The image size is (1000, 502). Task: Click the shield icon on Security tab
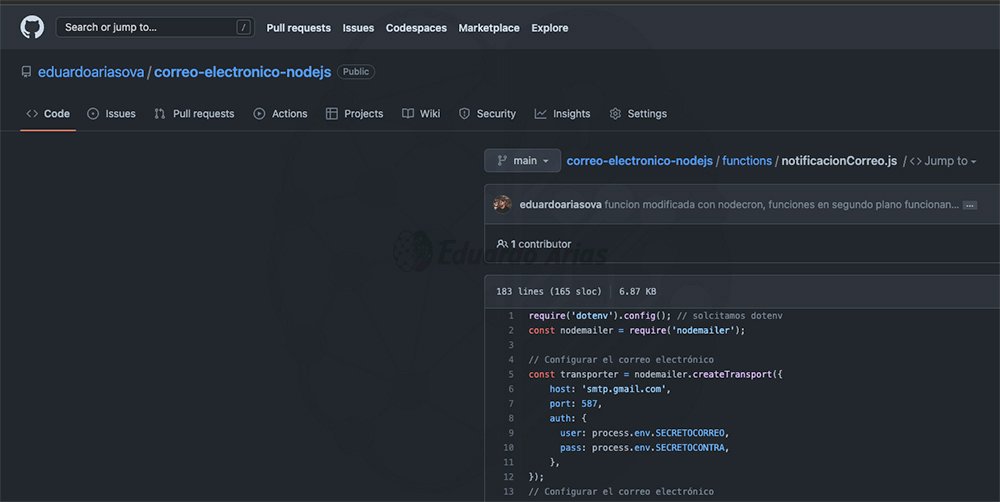pos(464,114)
